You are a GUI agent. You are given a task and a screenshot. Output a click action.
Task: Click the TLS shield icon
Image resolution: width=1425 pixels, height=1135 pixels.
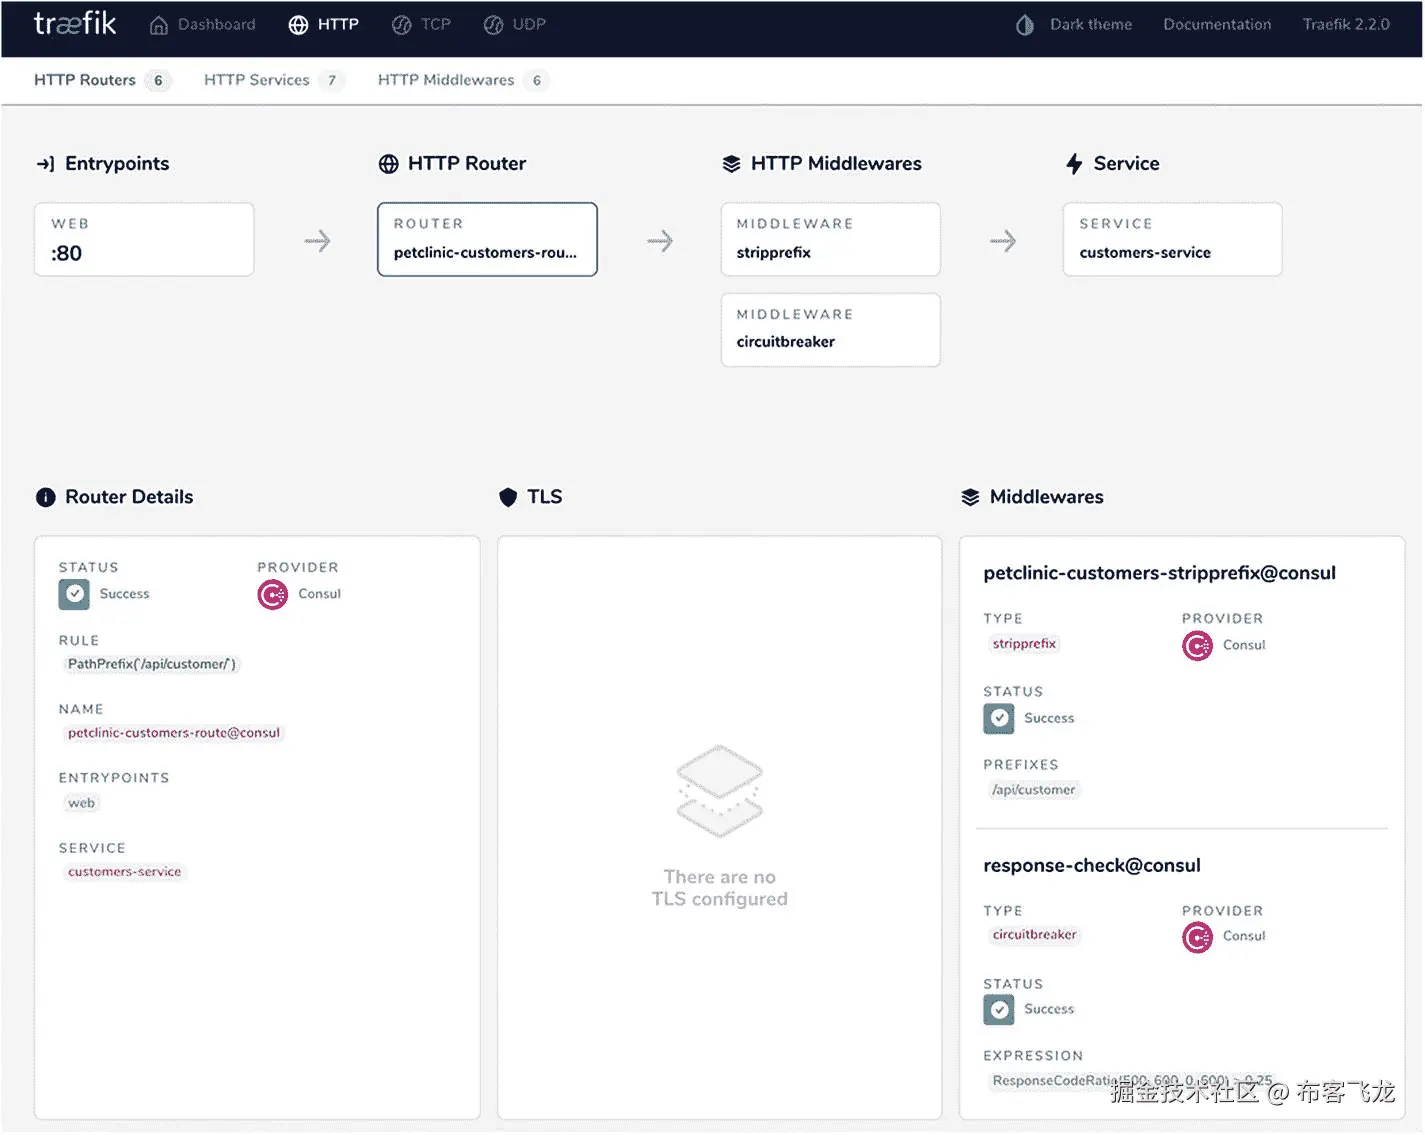tap(508, 498)
